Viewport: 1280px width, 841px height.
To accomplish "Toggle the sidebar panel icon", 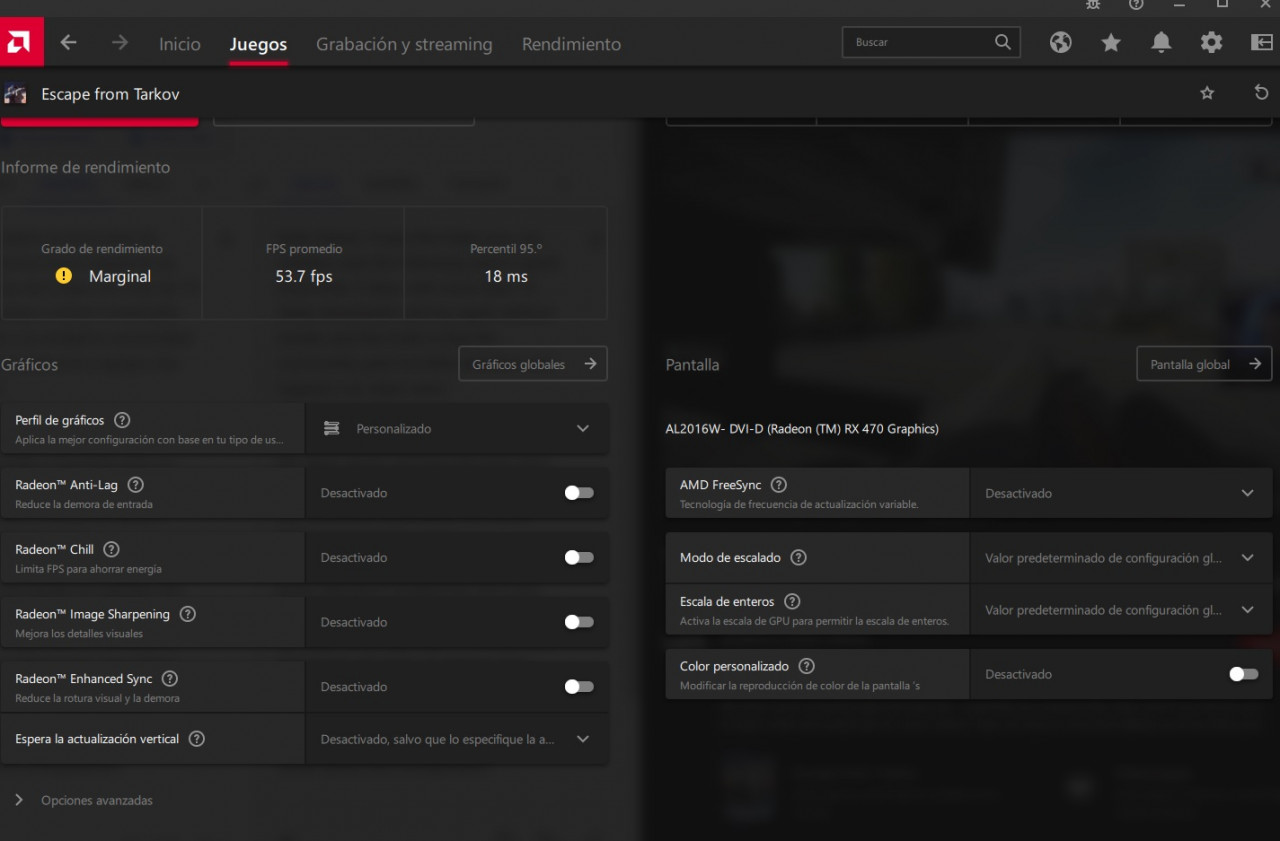I will point(1262,42).
